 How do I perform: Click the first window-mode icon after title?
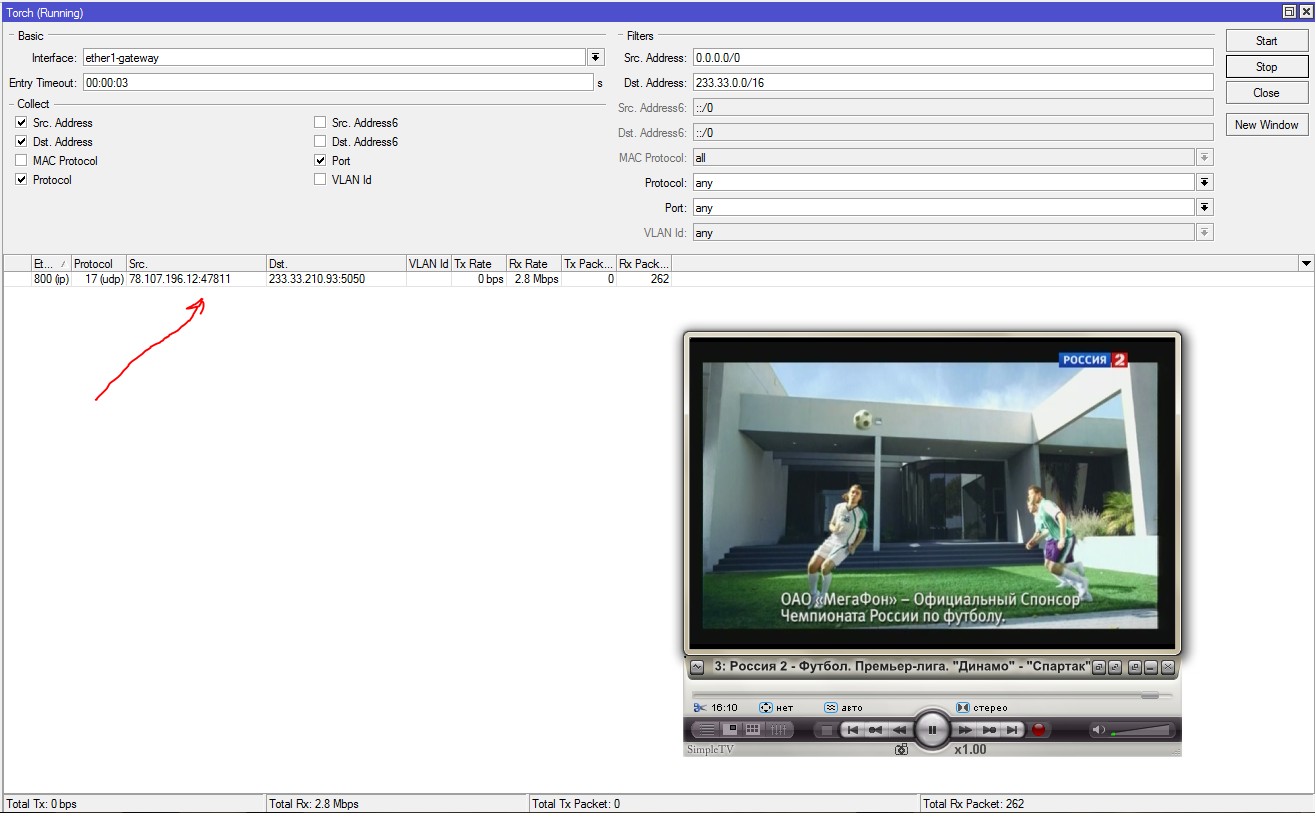click(x=1099, y=667)
